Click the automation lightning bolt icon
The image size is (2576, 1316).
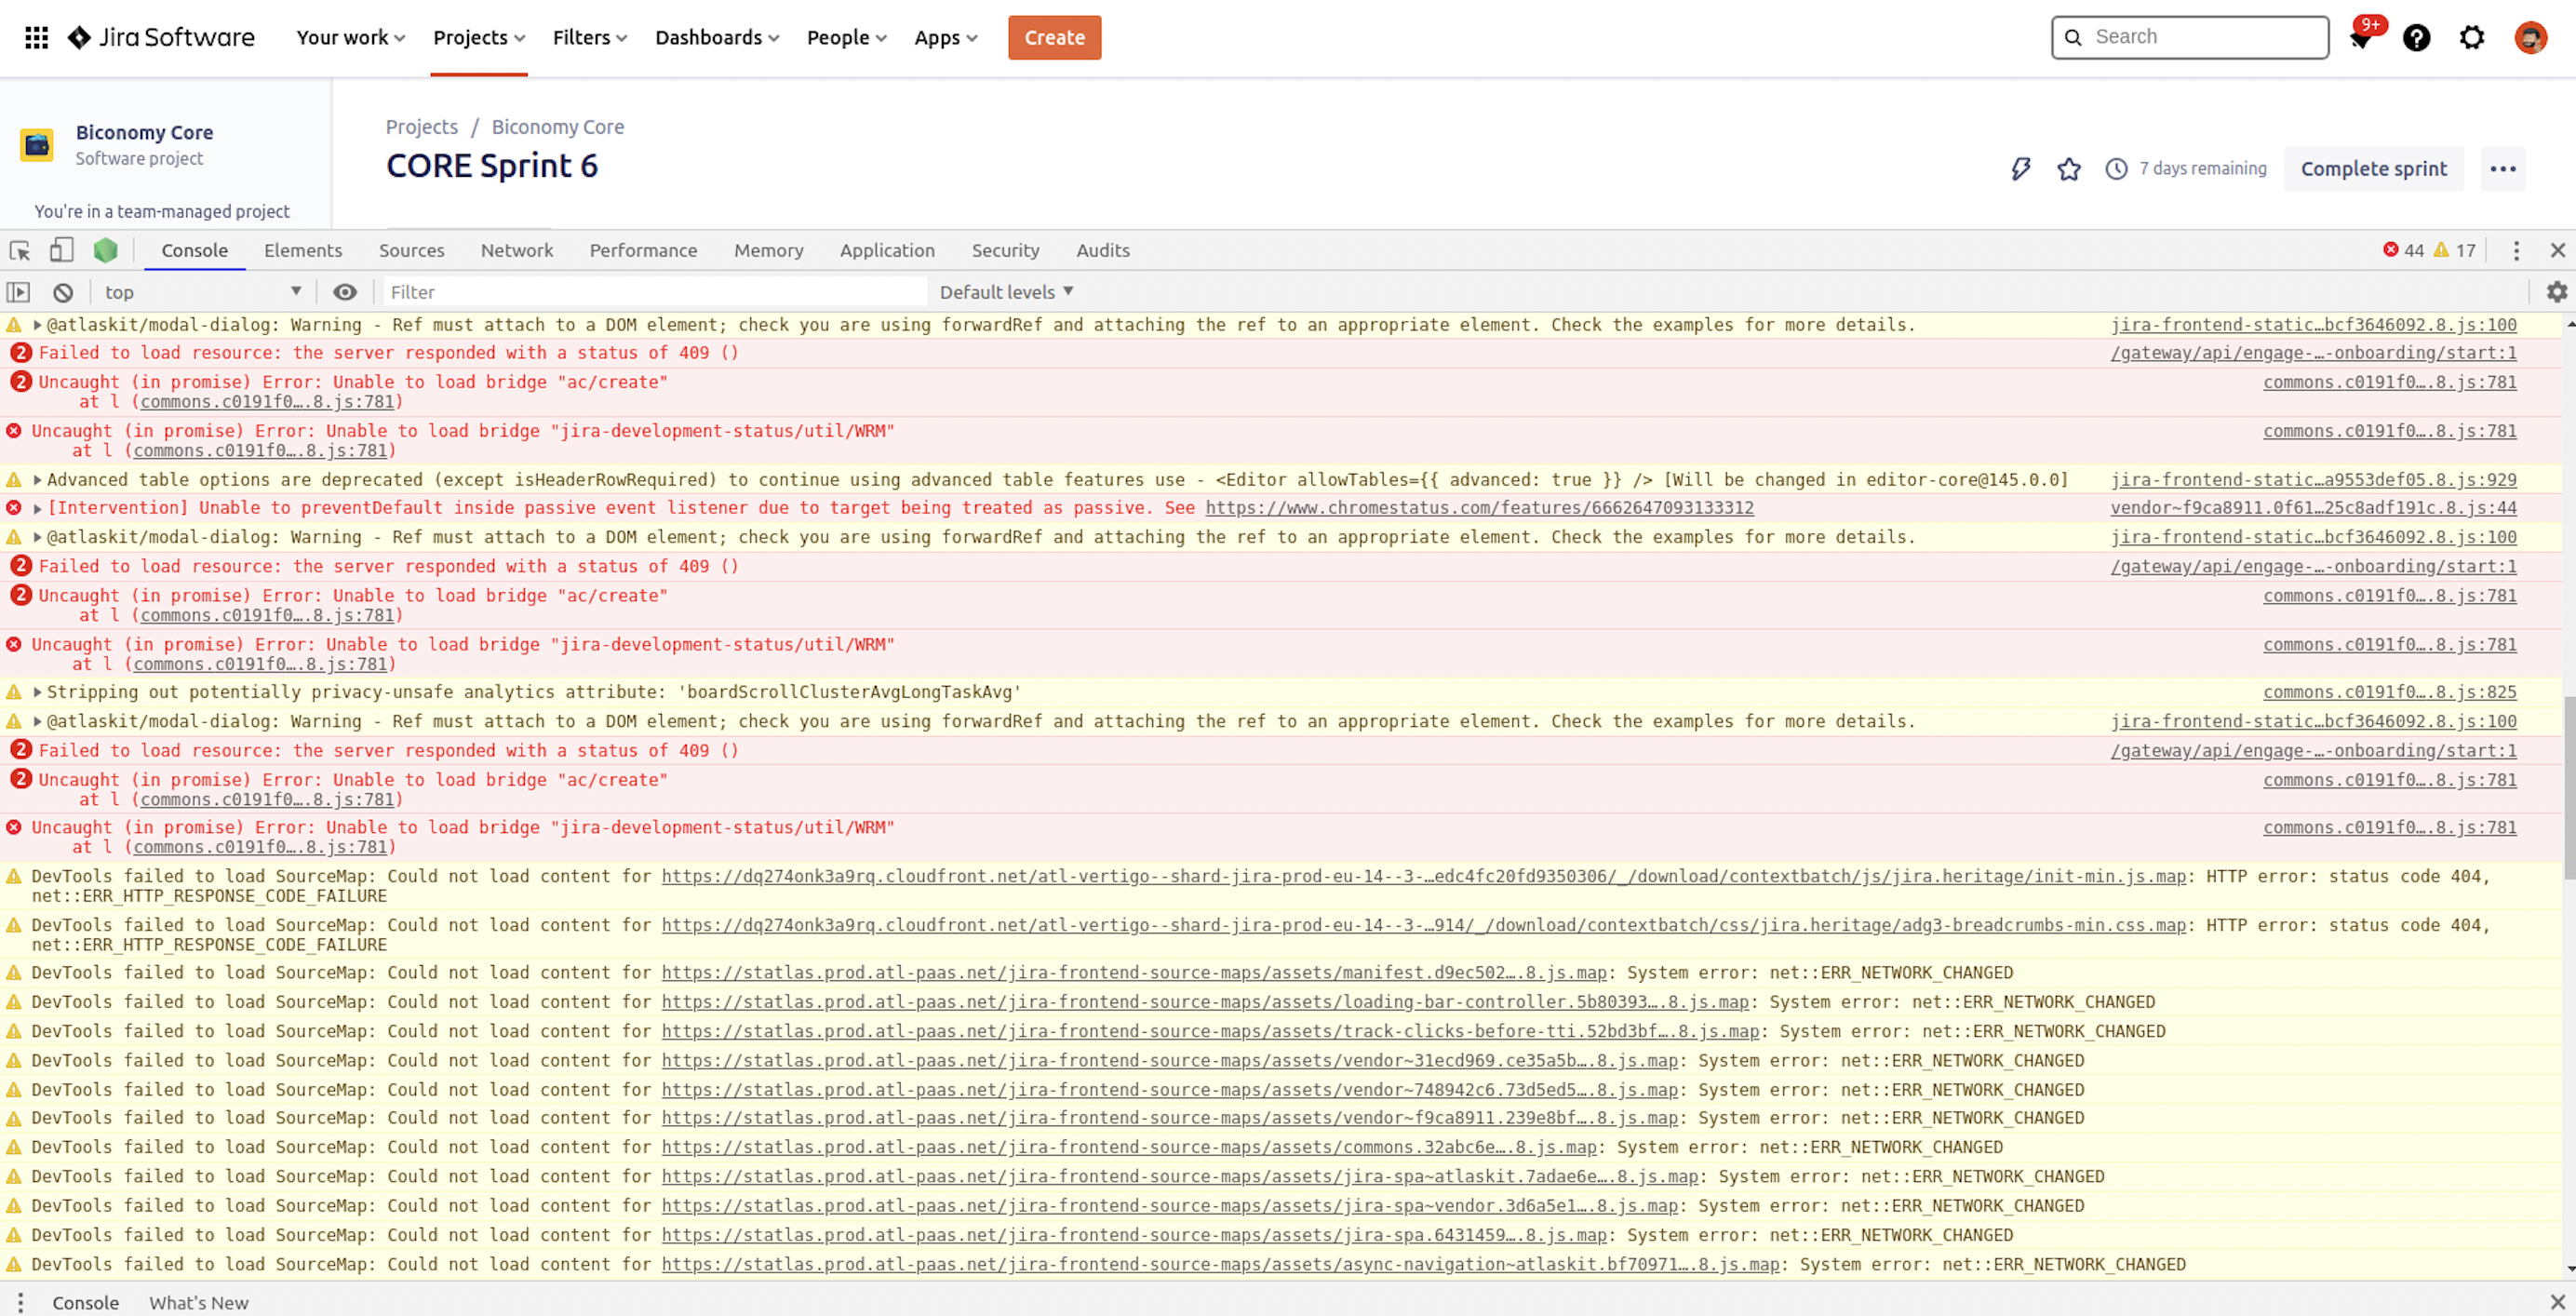coord(2021,169)
